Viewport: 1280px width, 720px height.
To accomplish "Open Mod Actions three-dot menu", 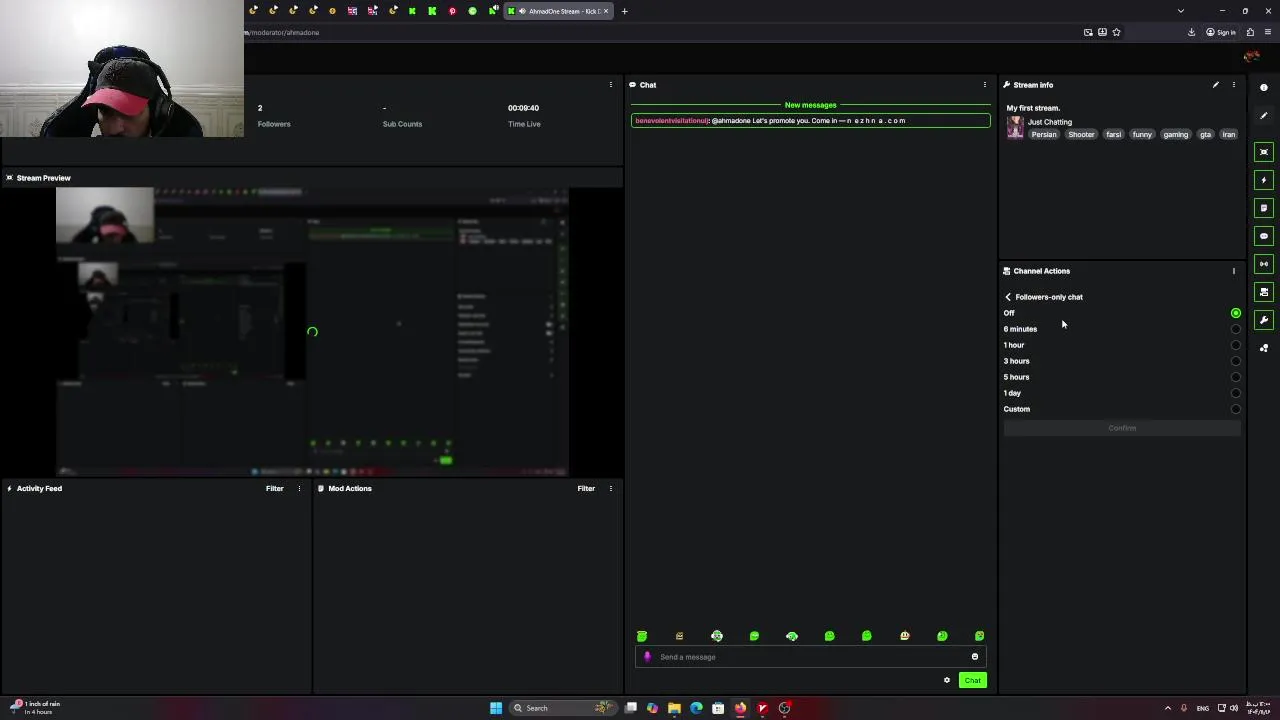I will (611, 489).
